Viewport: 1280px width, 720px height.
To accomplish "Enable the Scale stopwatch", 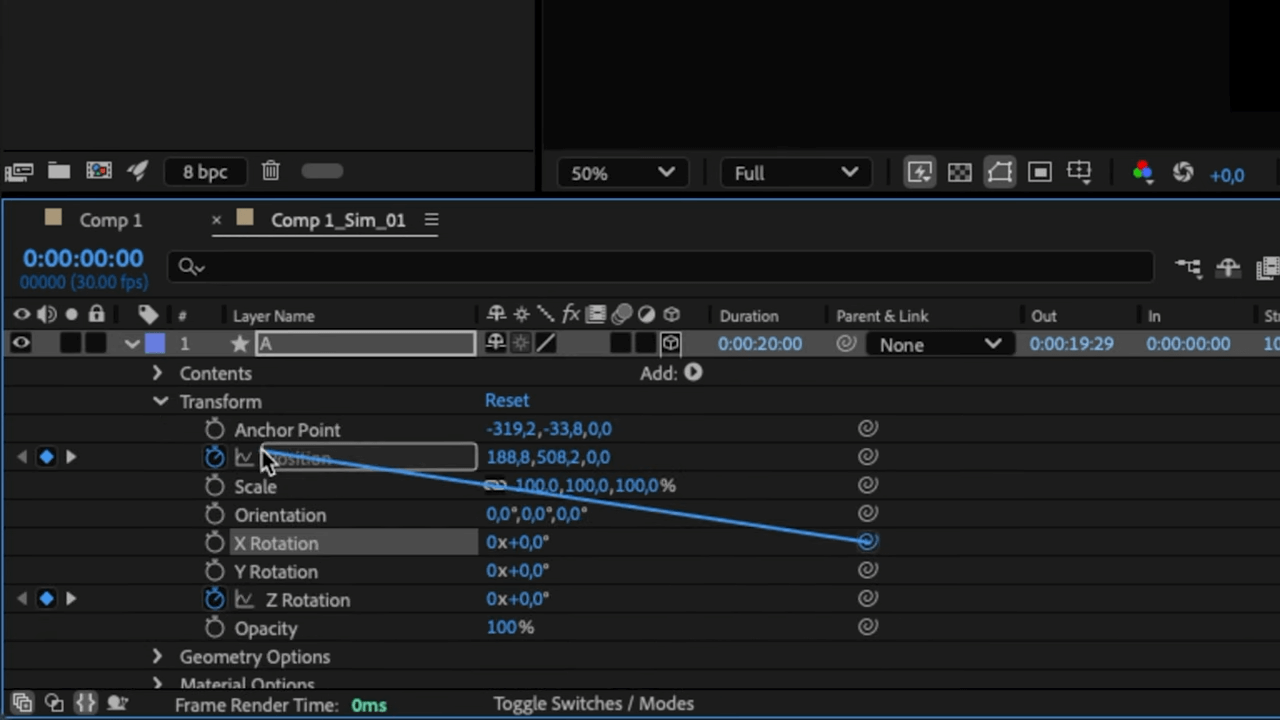I will pyautogui.click(x=214, y=486).
